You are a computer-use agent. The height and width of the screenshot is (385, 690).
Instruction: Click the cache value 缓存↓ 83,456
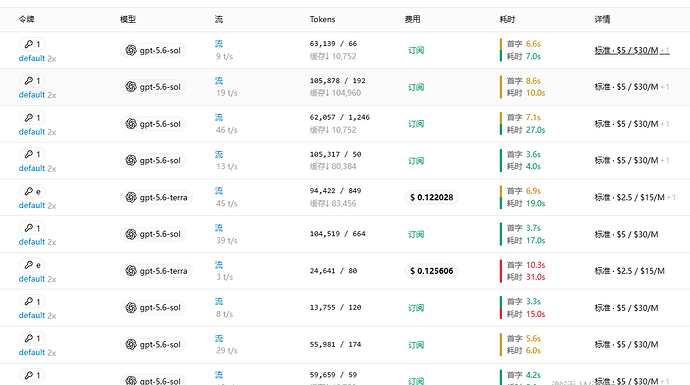(333, 203)
